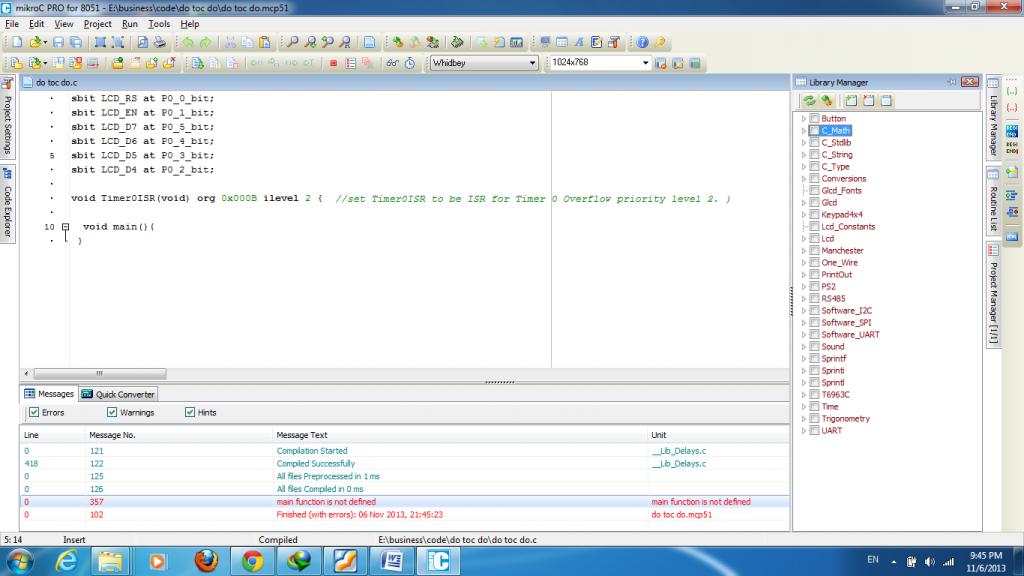Click the Undo arrow icon
This screenshot has height=576, width=1024.
(x=188, y=43)
